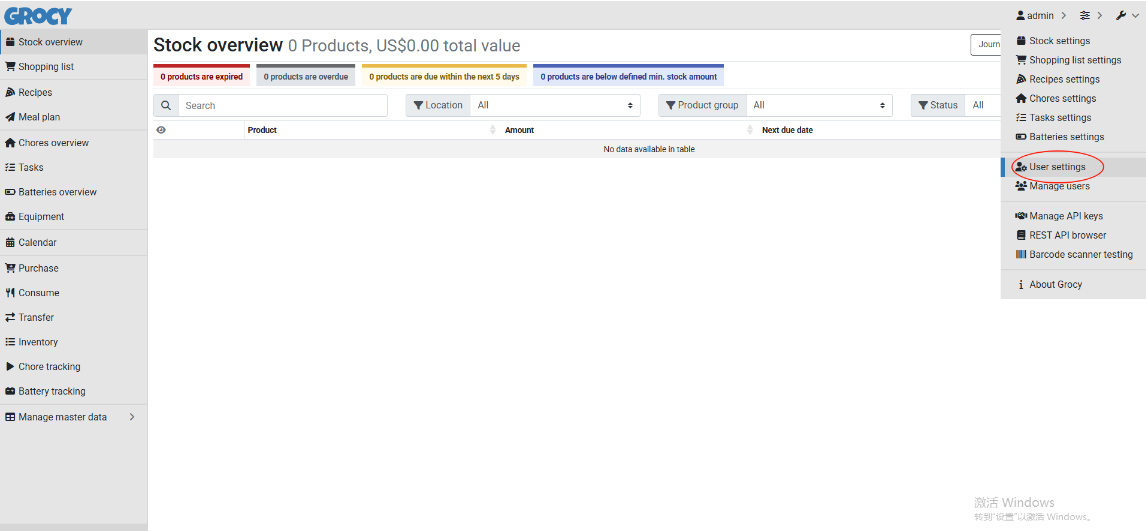Click the Status filter funnel icon
Image resolution: width=1146 pixels, height=531 pixels.
click(924, 105)
